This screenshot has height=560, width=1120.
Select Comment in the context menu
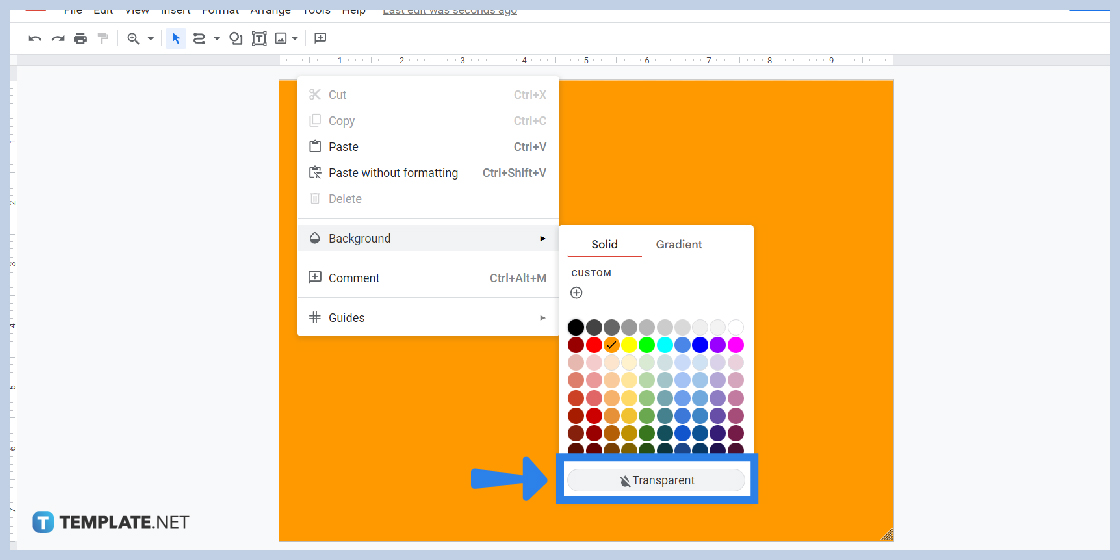353,278
